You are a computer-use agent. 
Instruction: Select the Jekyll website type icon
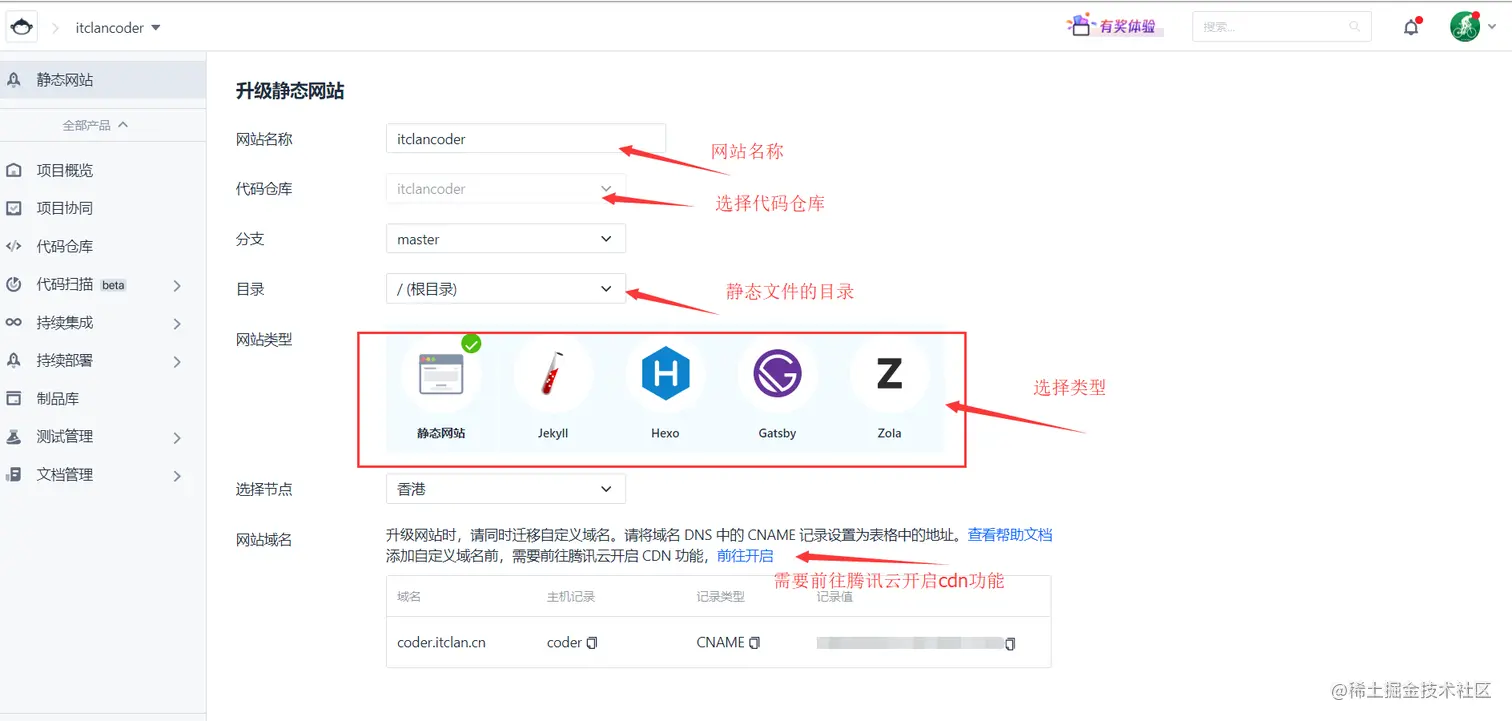(553, 373)
